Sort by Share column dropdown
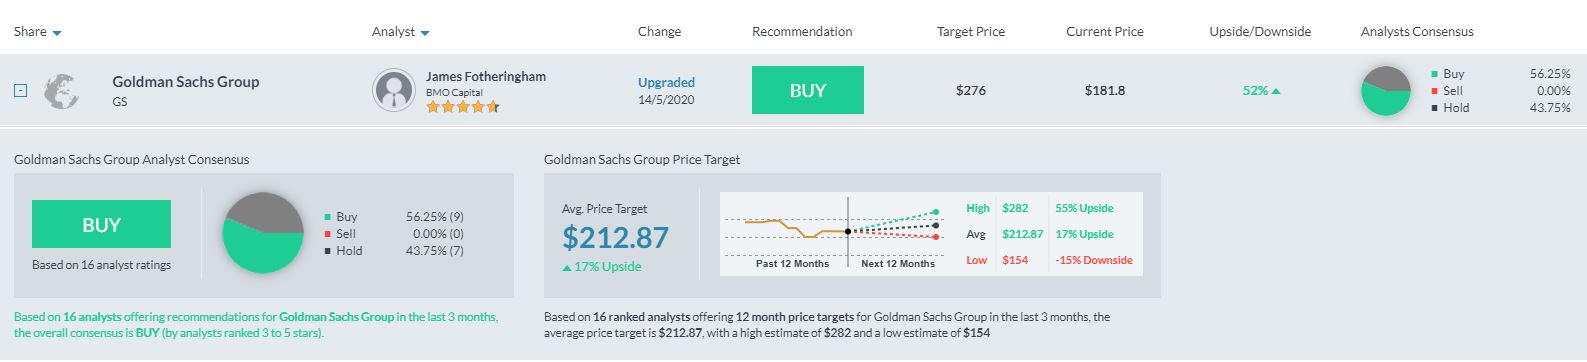The width and height of the screenshot is (1587, 362). tap(57, 33)
